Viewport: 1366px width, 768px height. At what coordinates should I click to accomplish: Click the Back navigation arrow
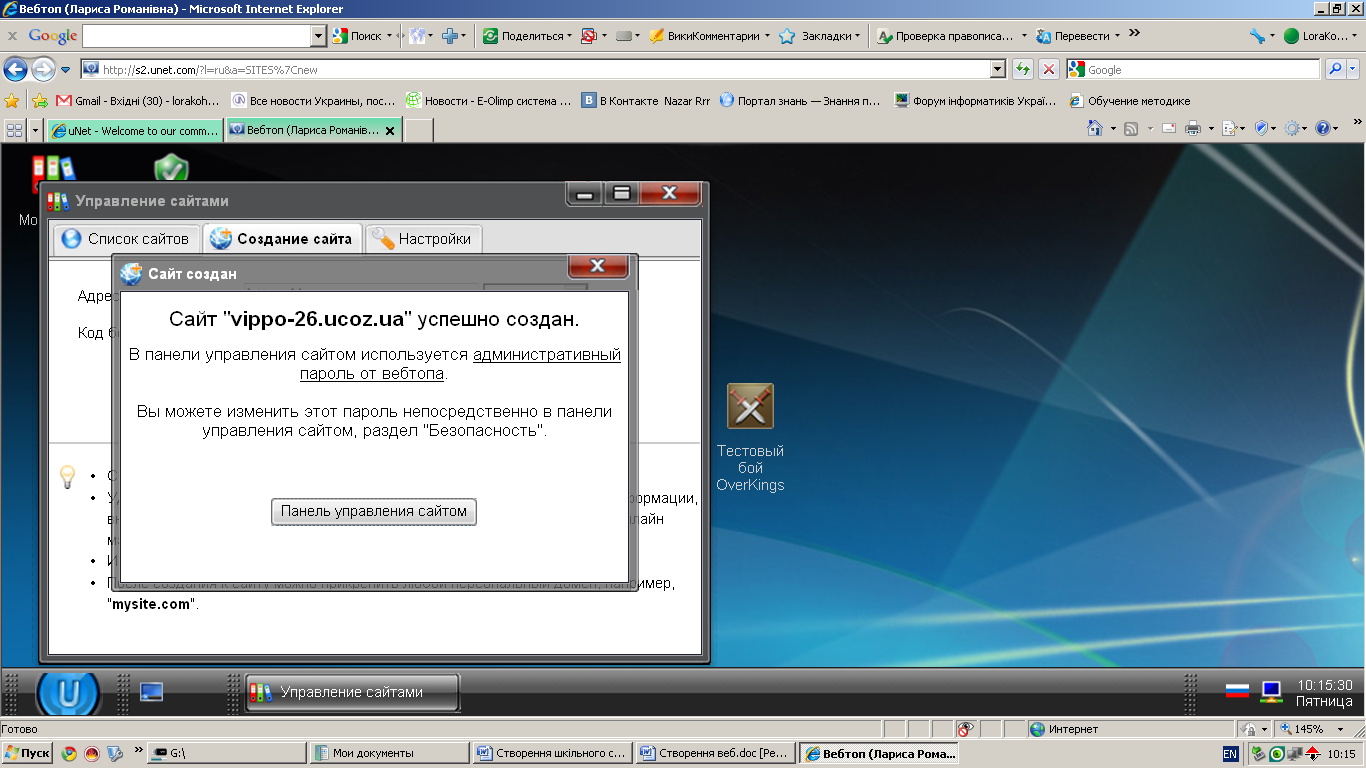[x=15, y=69]
